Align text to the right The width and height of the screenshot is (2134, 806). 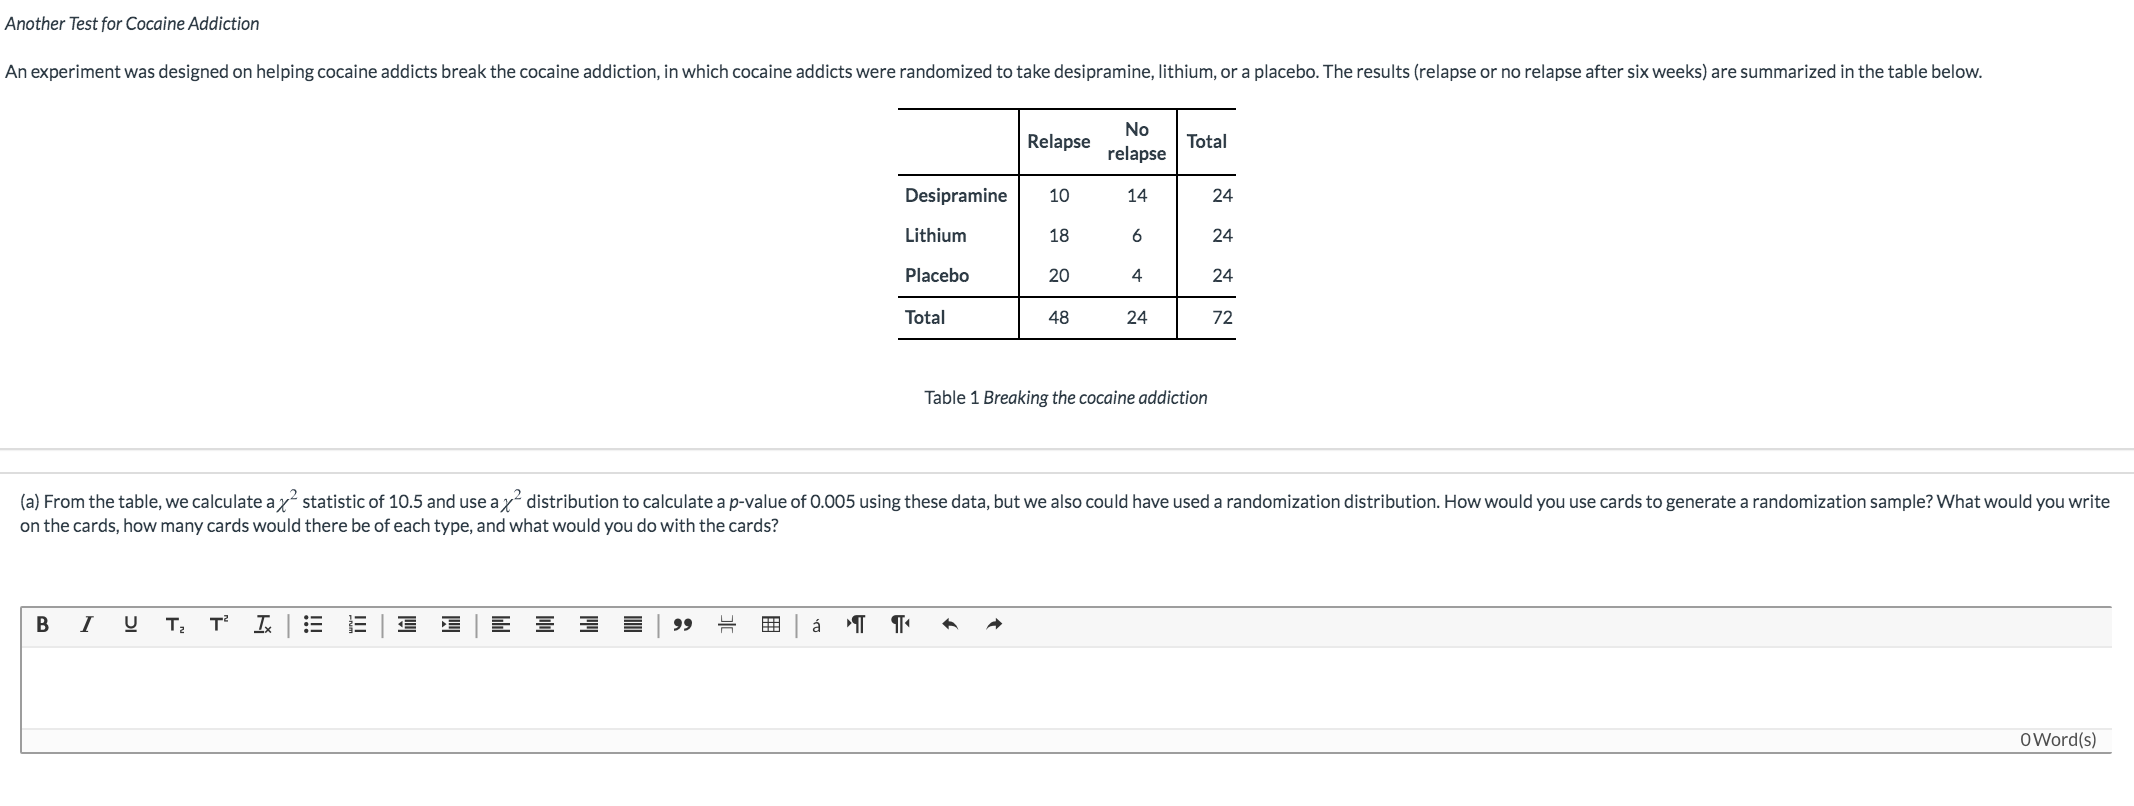coord(589,625)
